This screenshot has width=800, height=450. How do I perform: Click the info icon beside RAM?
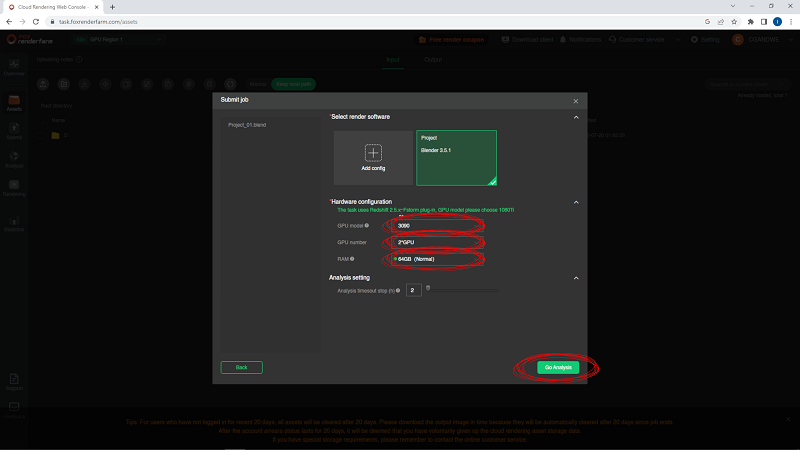[352, 259]
